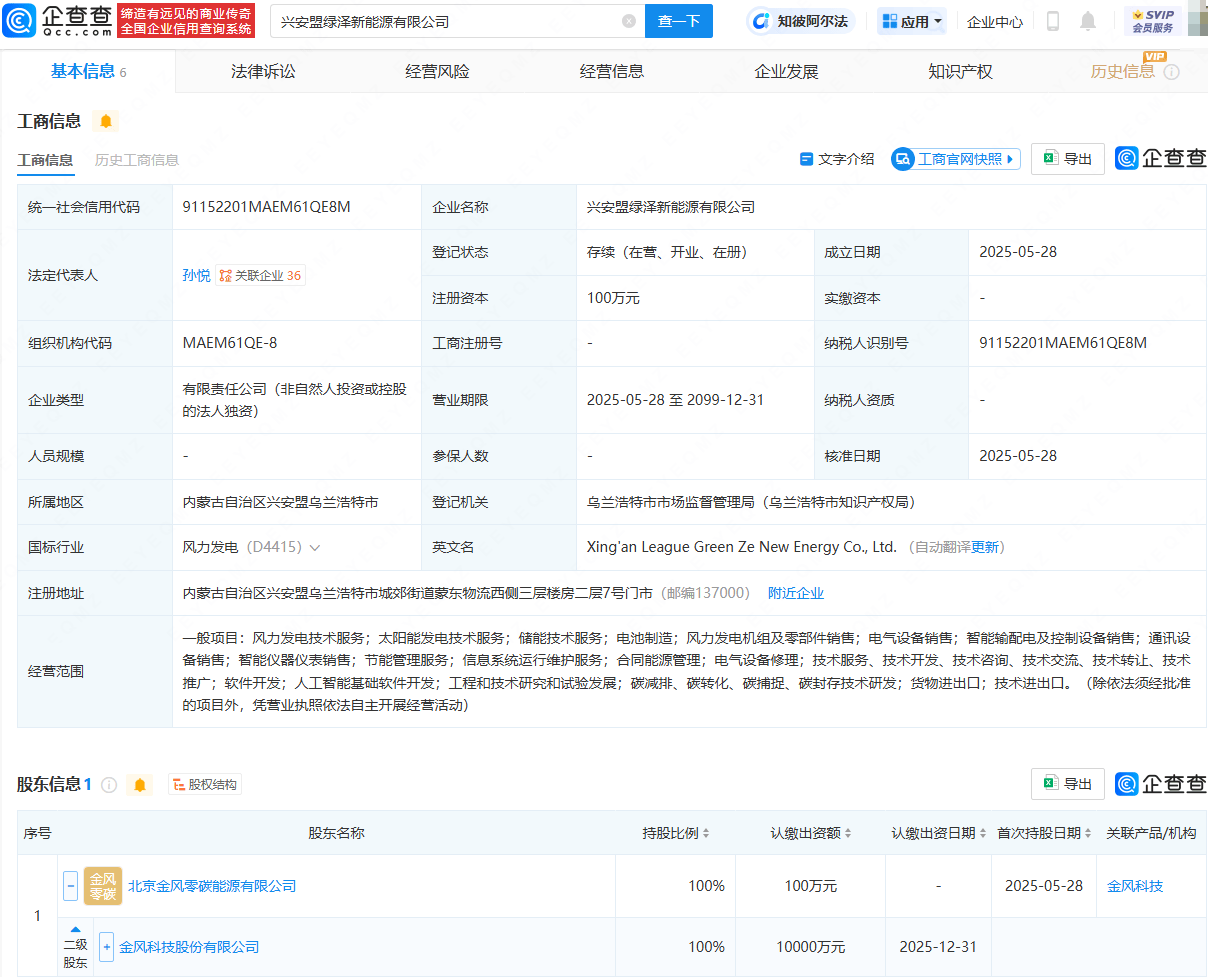Open SVIP 会员服务 membership badge
The width and height of the screenshot is (1208, 977).
pos(1153,21)
